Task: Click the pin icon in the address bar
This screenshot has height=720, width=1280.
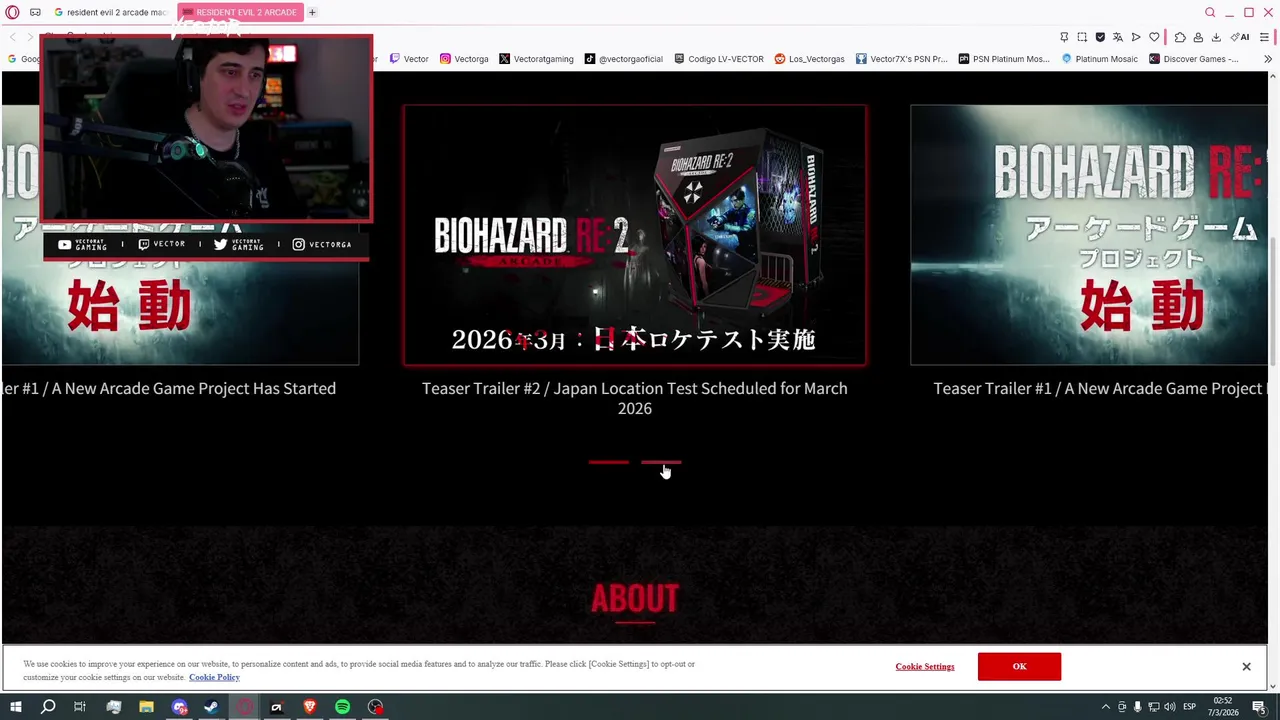Action: click(1064, 37)
